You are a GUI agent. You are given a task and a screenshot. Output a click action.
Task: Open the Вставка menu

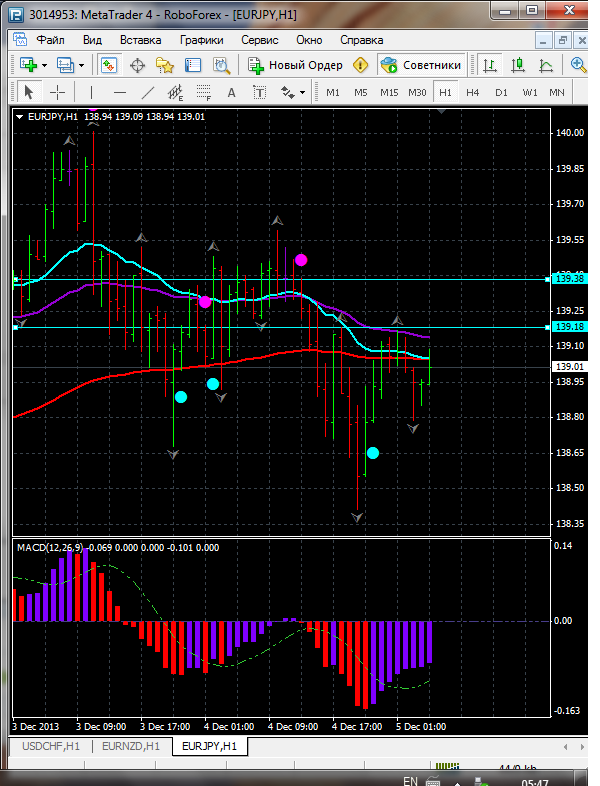click(x=140, y=40)
